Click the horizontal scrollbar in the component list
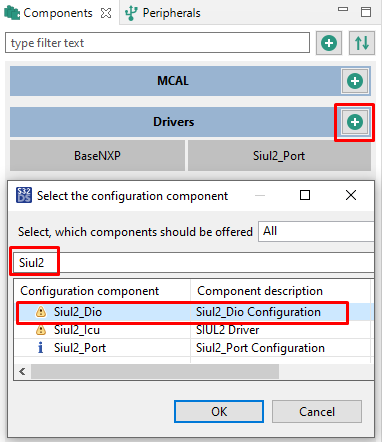Viewport: 382px width, 442px height. pyautogui.click(x=155, y=371)
